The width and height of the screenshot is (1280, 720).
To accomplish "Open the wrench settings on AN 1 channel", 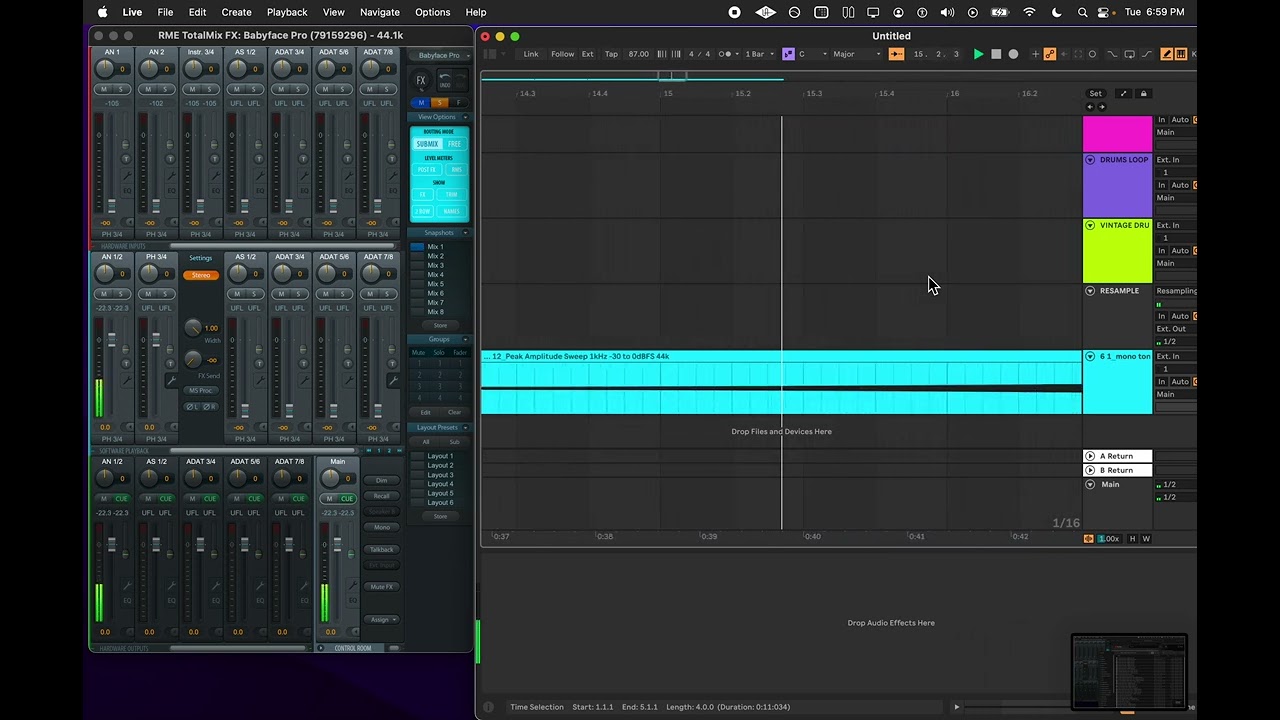I will point(127,175).
